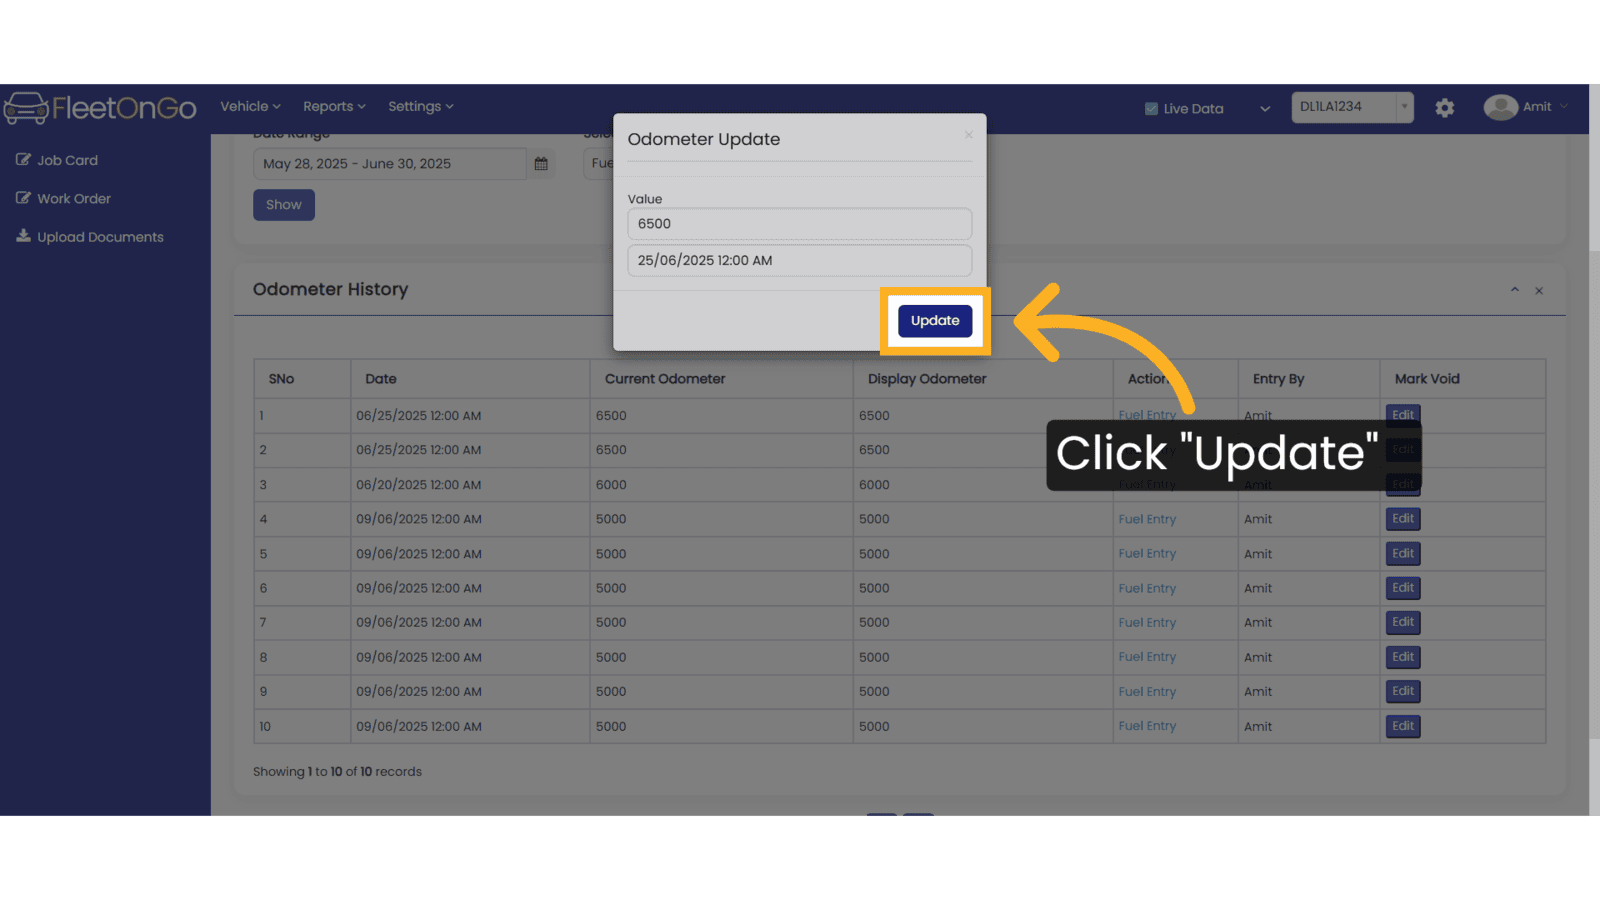Click the Show button
The width and height of the screenshot is (1600, 900).
coord(284,205)
